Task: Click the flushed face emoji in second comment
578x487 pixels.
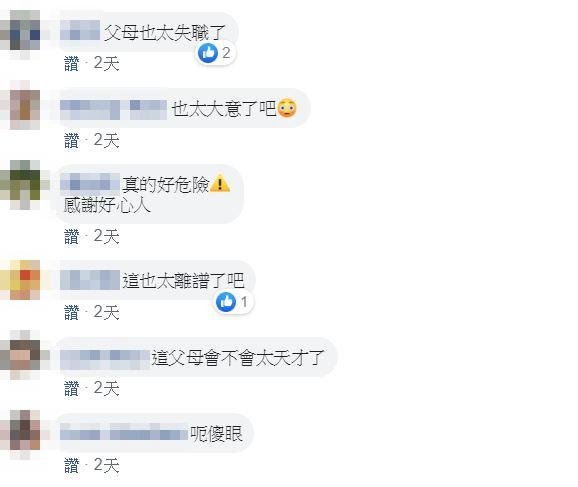Action: pyautogui.click(x=287, y=108)
